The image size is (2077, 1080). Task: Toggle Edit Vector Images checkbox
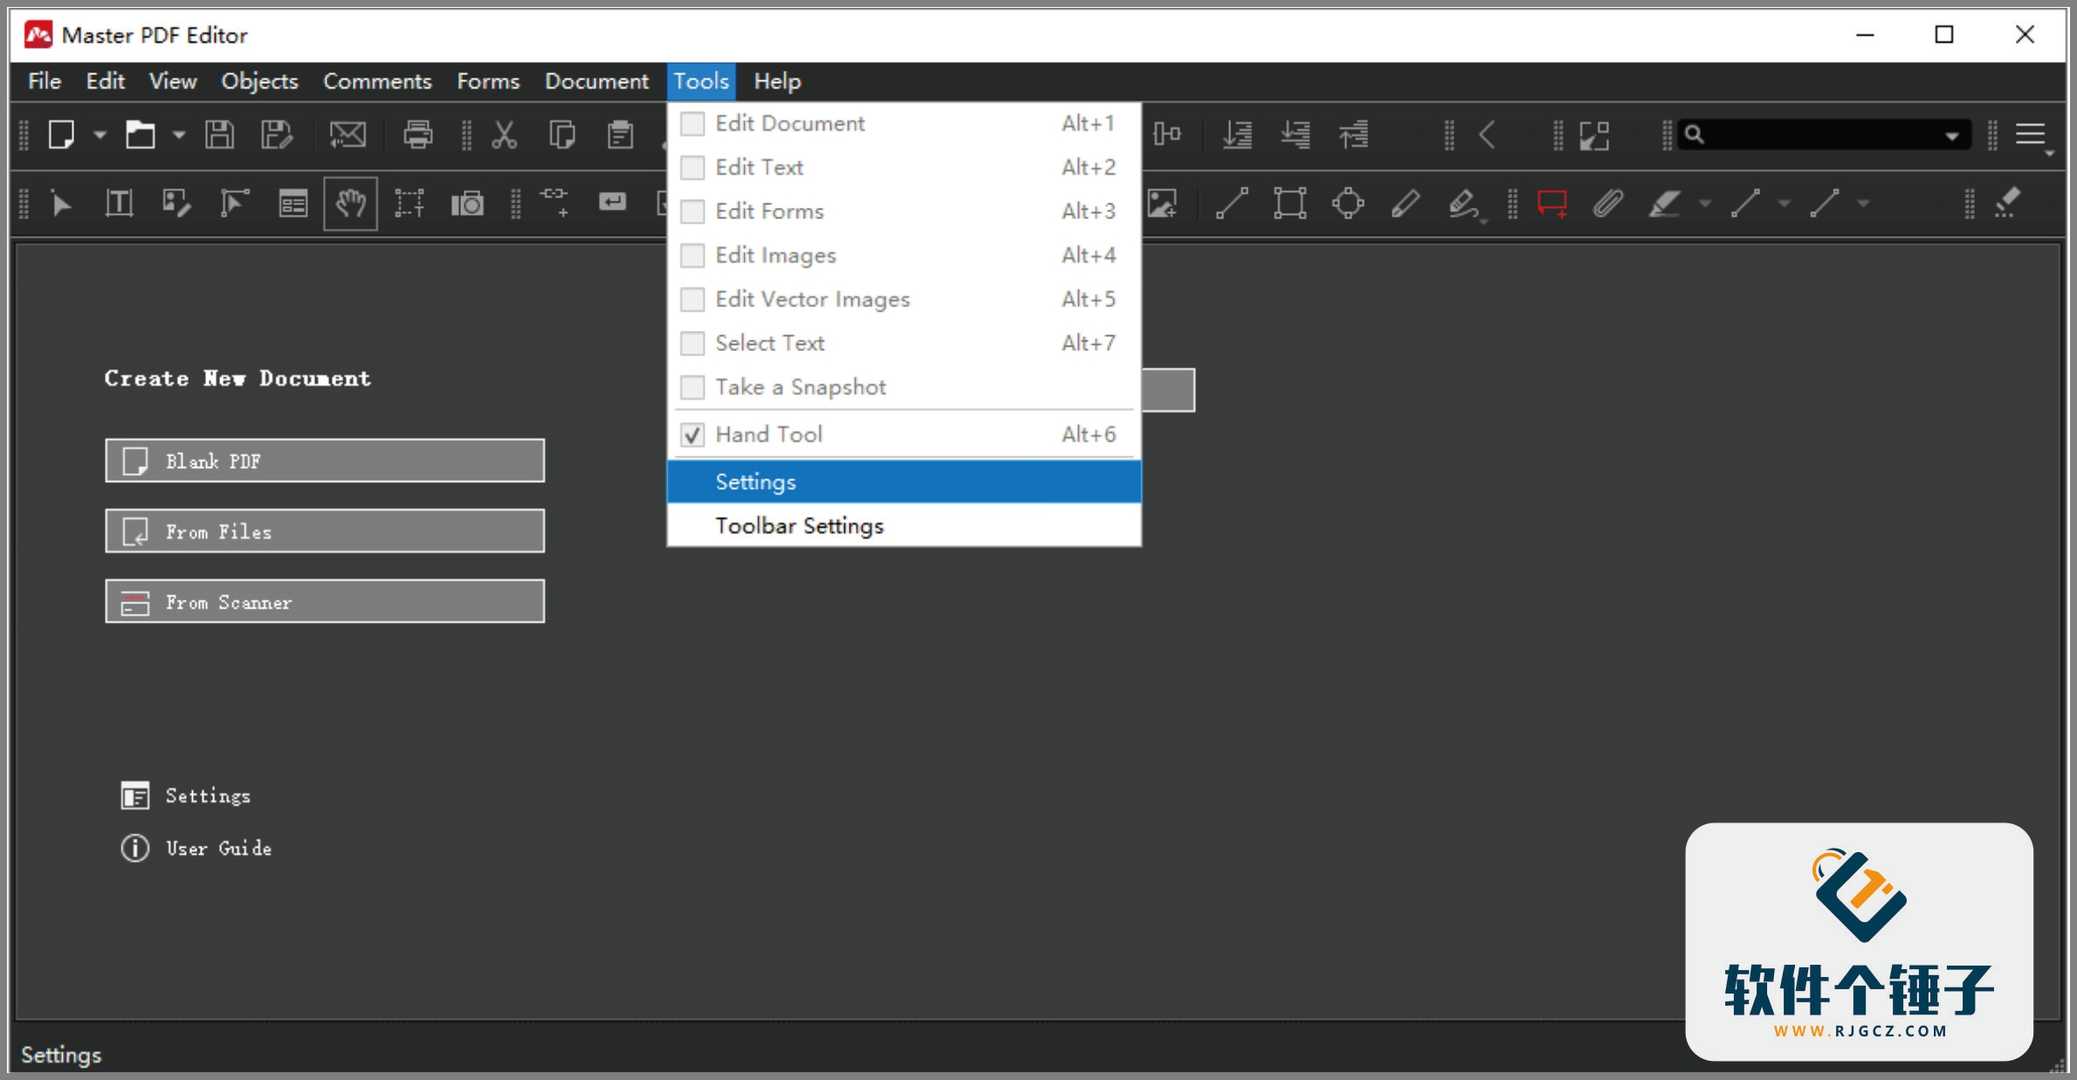(692, 299)
